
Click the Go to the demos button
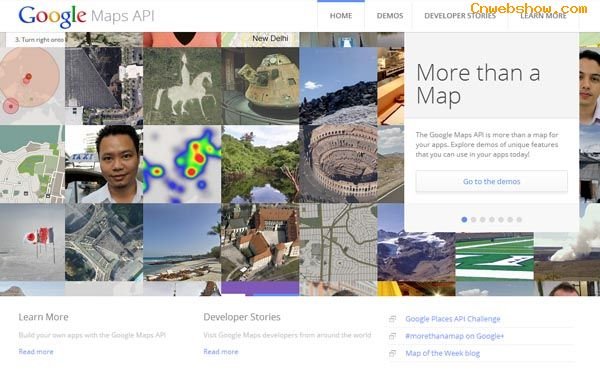point(492,181)
